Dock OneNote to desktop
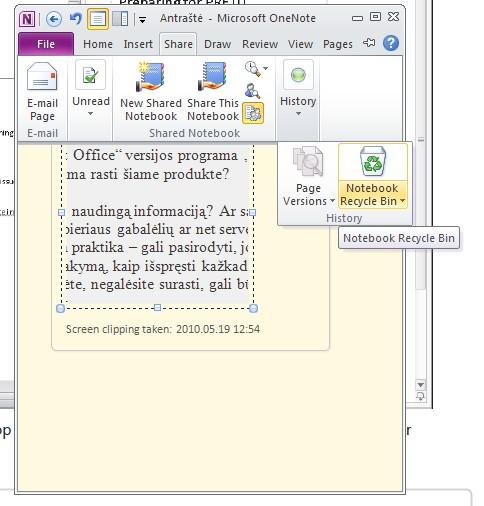Viewport: 484px width, 506px height. [120, 19]
